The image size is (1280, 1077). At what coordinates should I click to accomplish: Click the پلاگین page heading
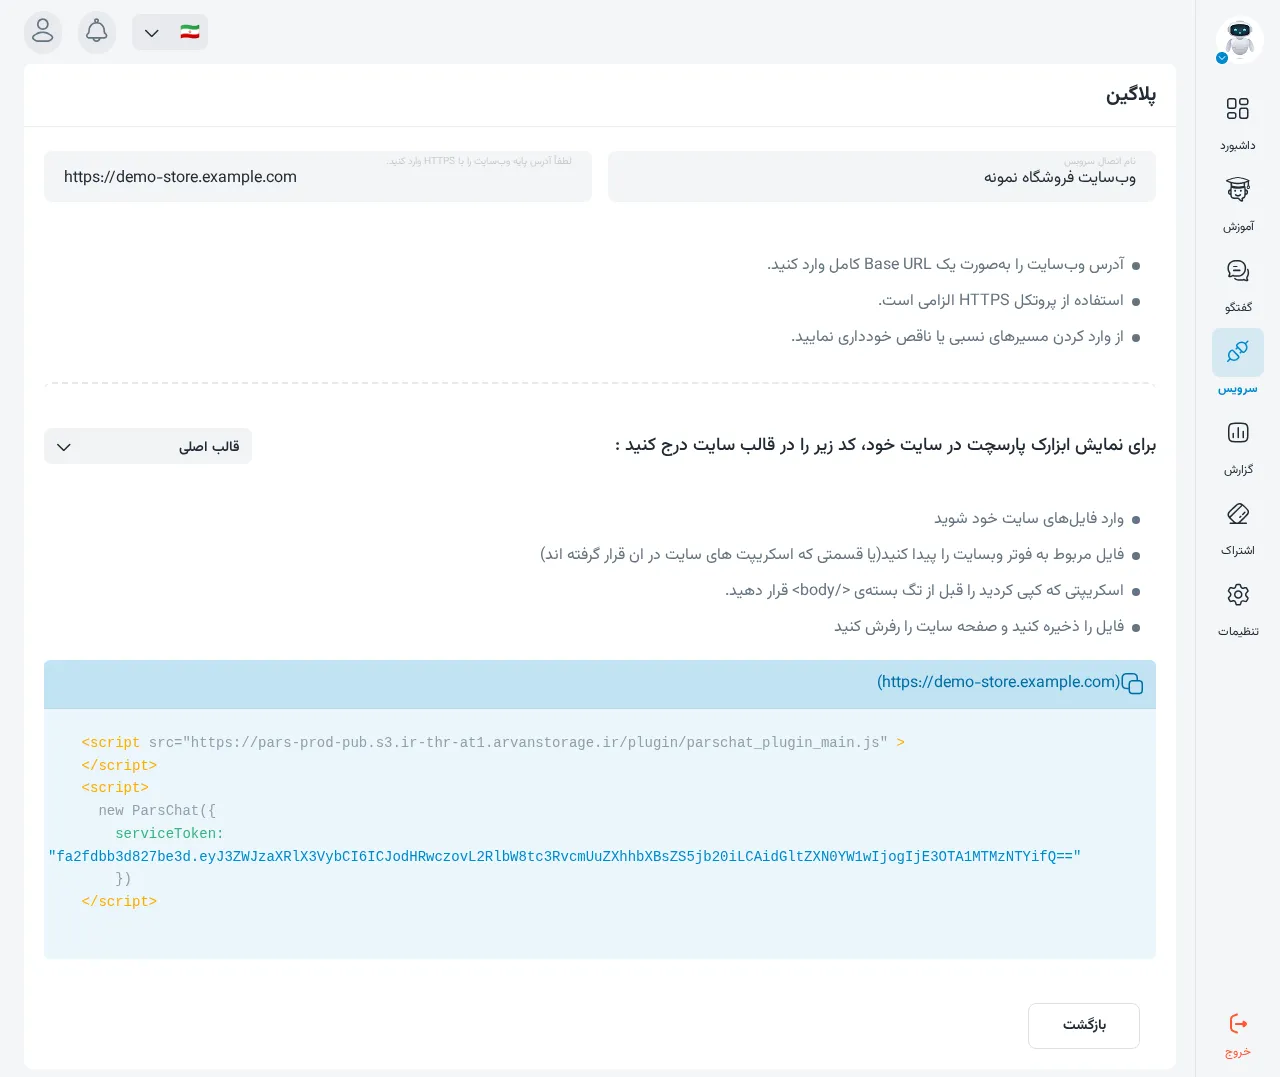(1131, 95)
